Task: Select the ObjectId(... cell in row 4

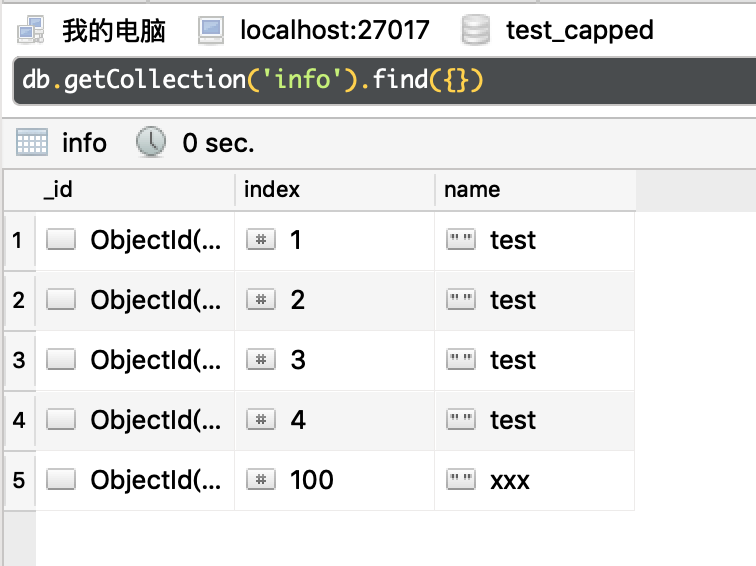Action: 135,420
